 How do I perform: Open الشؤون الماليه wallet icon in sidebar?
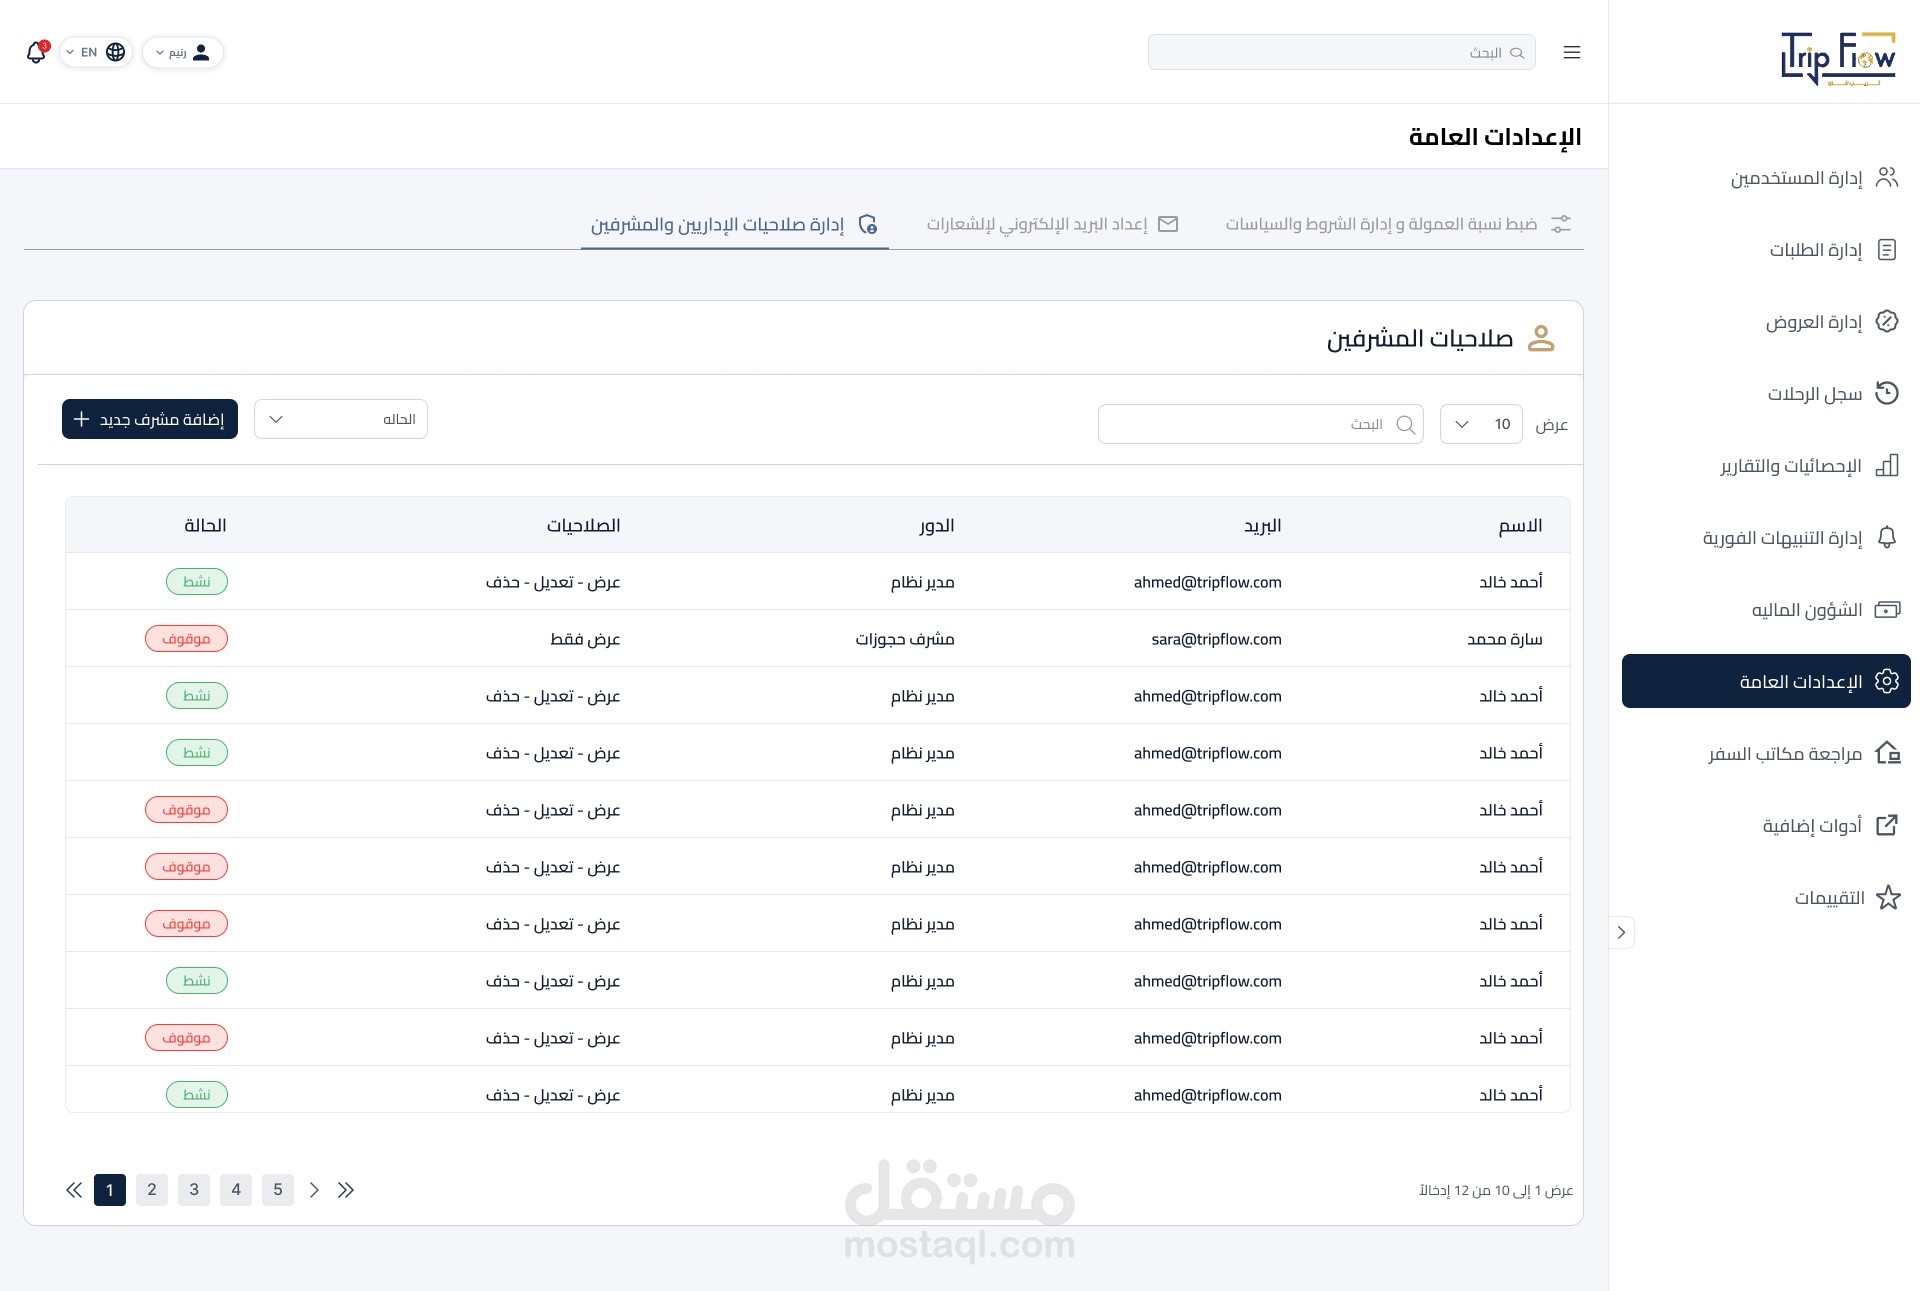(x=1886, y=609)
